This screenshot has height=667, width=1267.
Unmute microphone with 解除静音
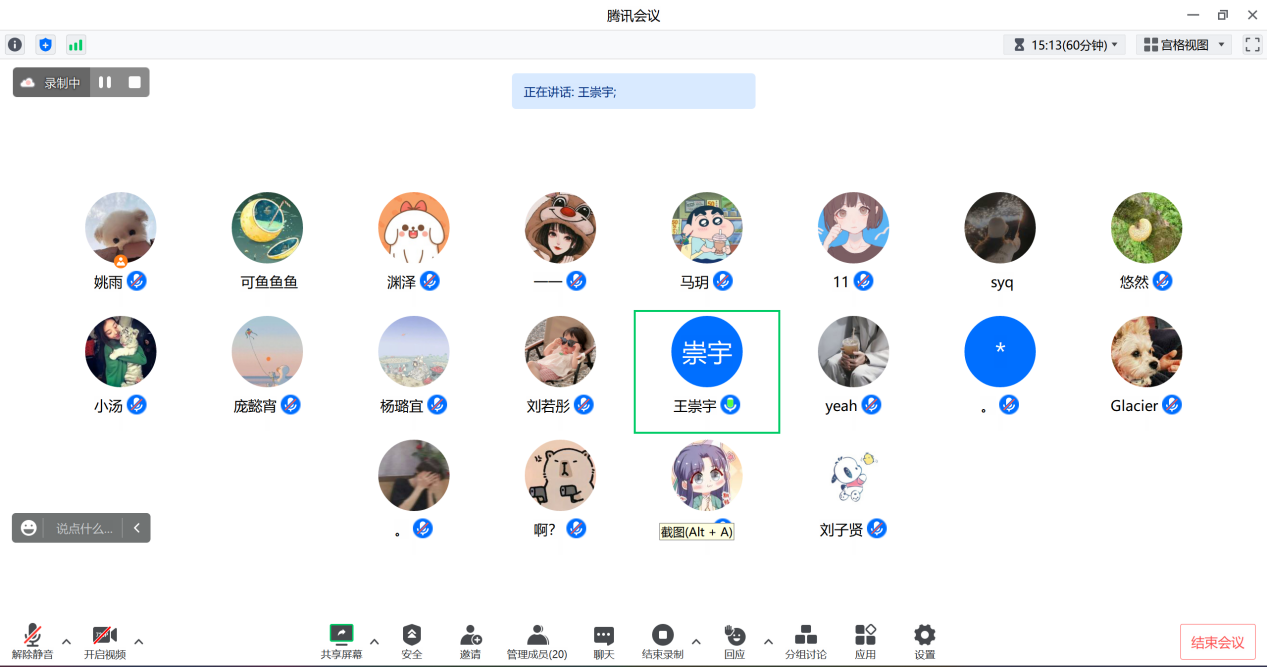32,640
